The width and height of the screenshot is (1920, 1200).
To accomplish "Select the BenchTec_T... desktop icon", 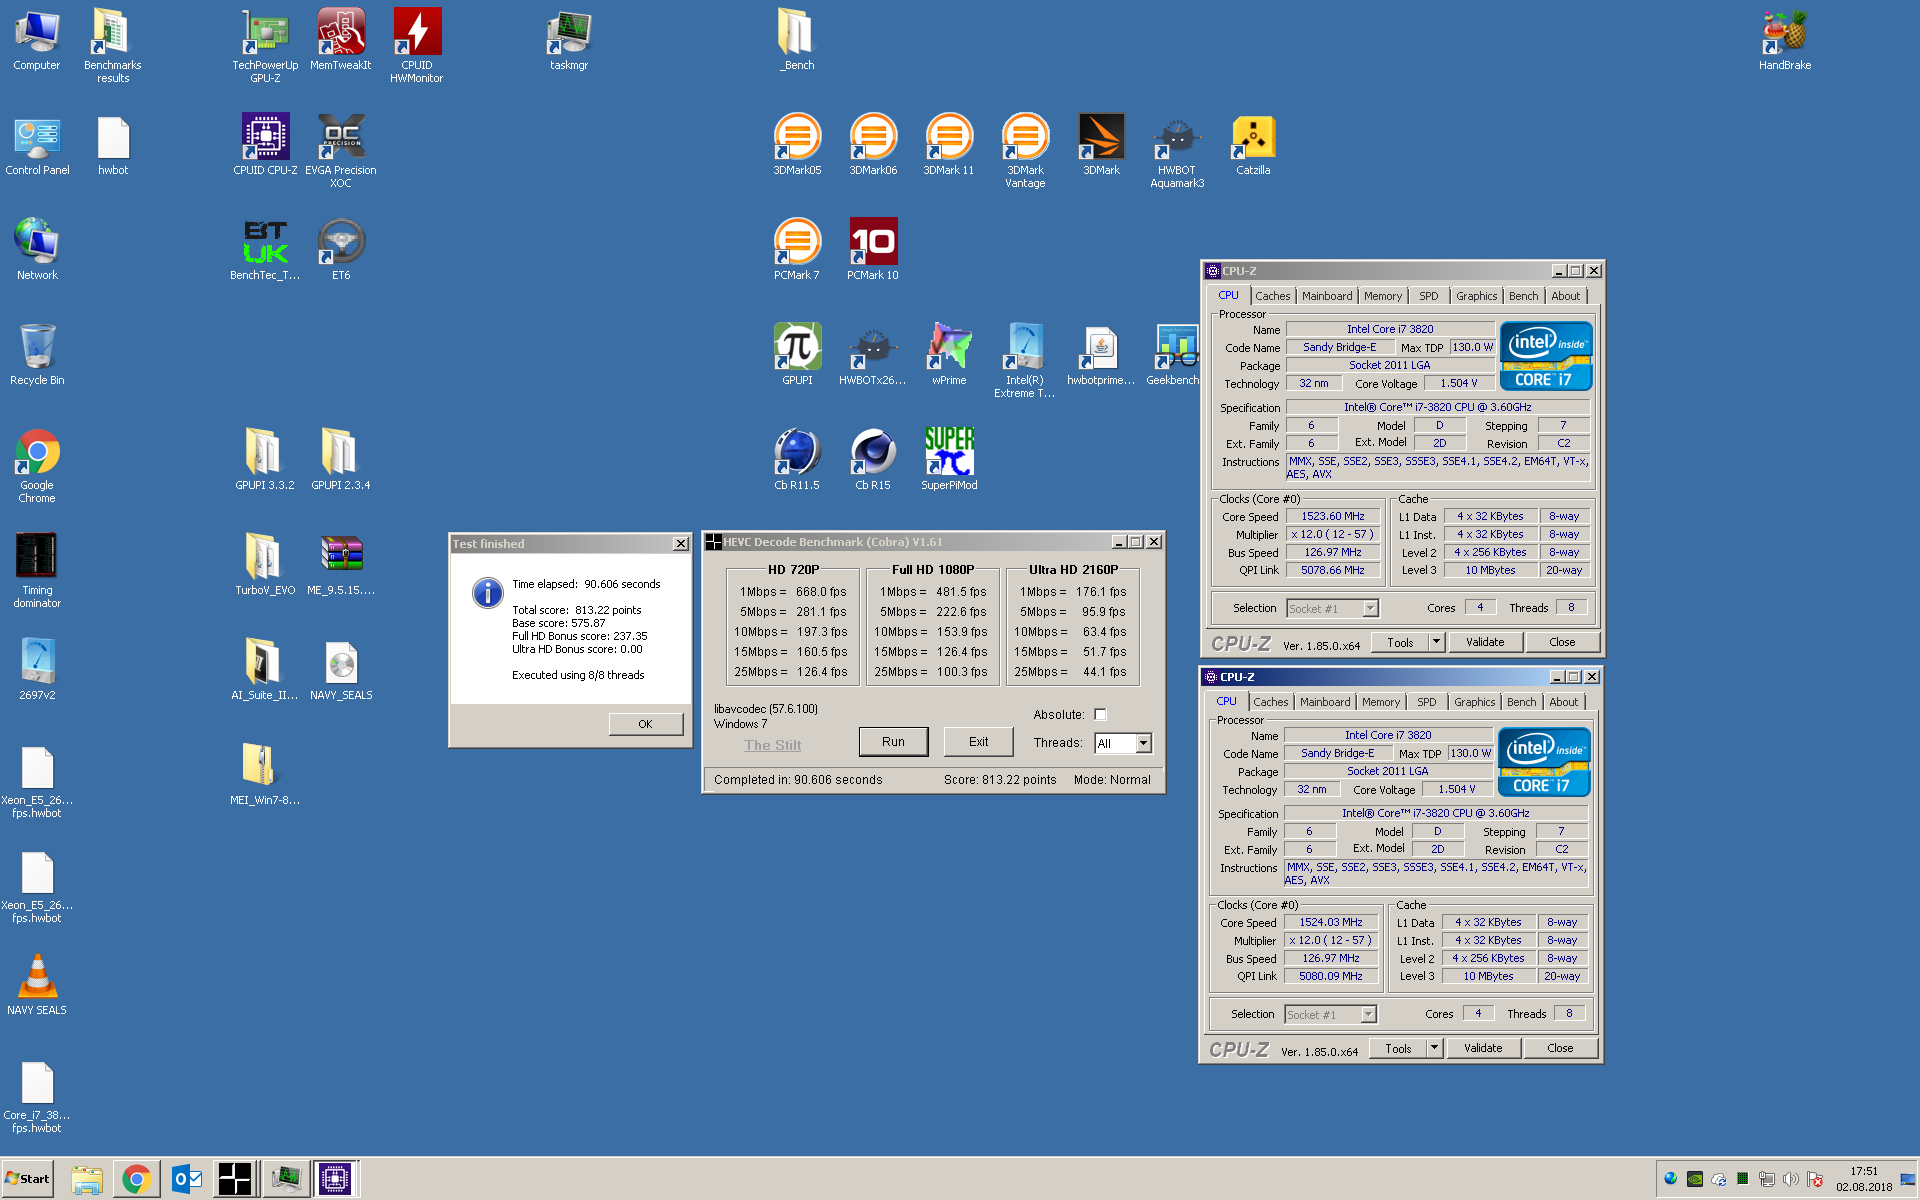I will pyautogui.click(x=265, y=250).
